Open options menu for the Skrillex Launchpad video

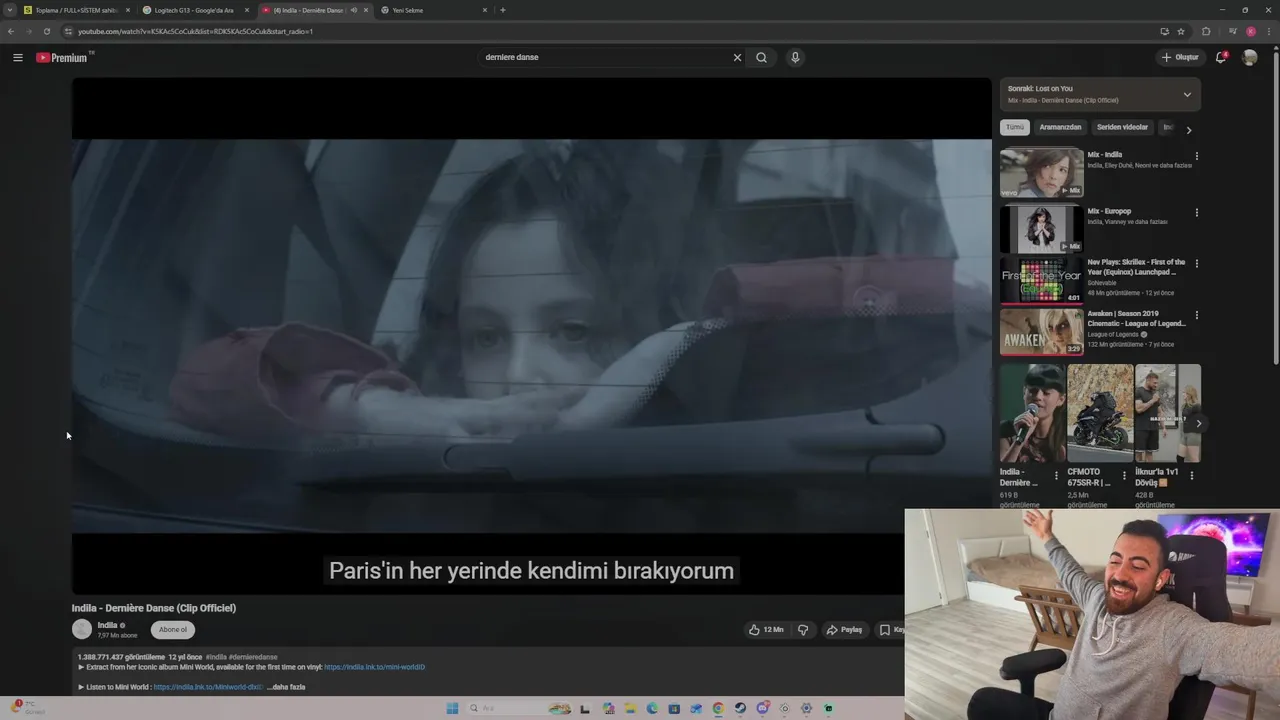(x=1196, y=264)
